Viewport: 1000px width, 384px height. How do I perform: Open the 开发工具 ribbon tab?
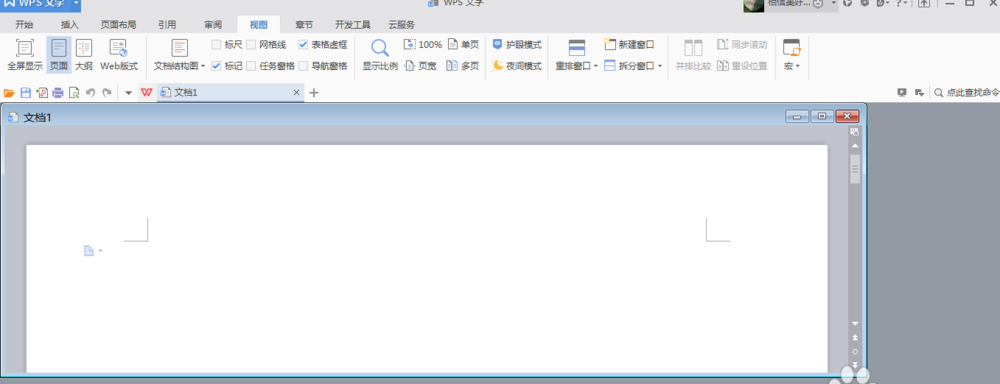[353, 25]
